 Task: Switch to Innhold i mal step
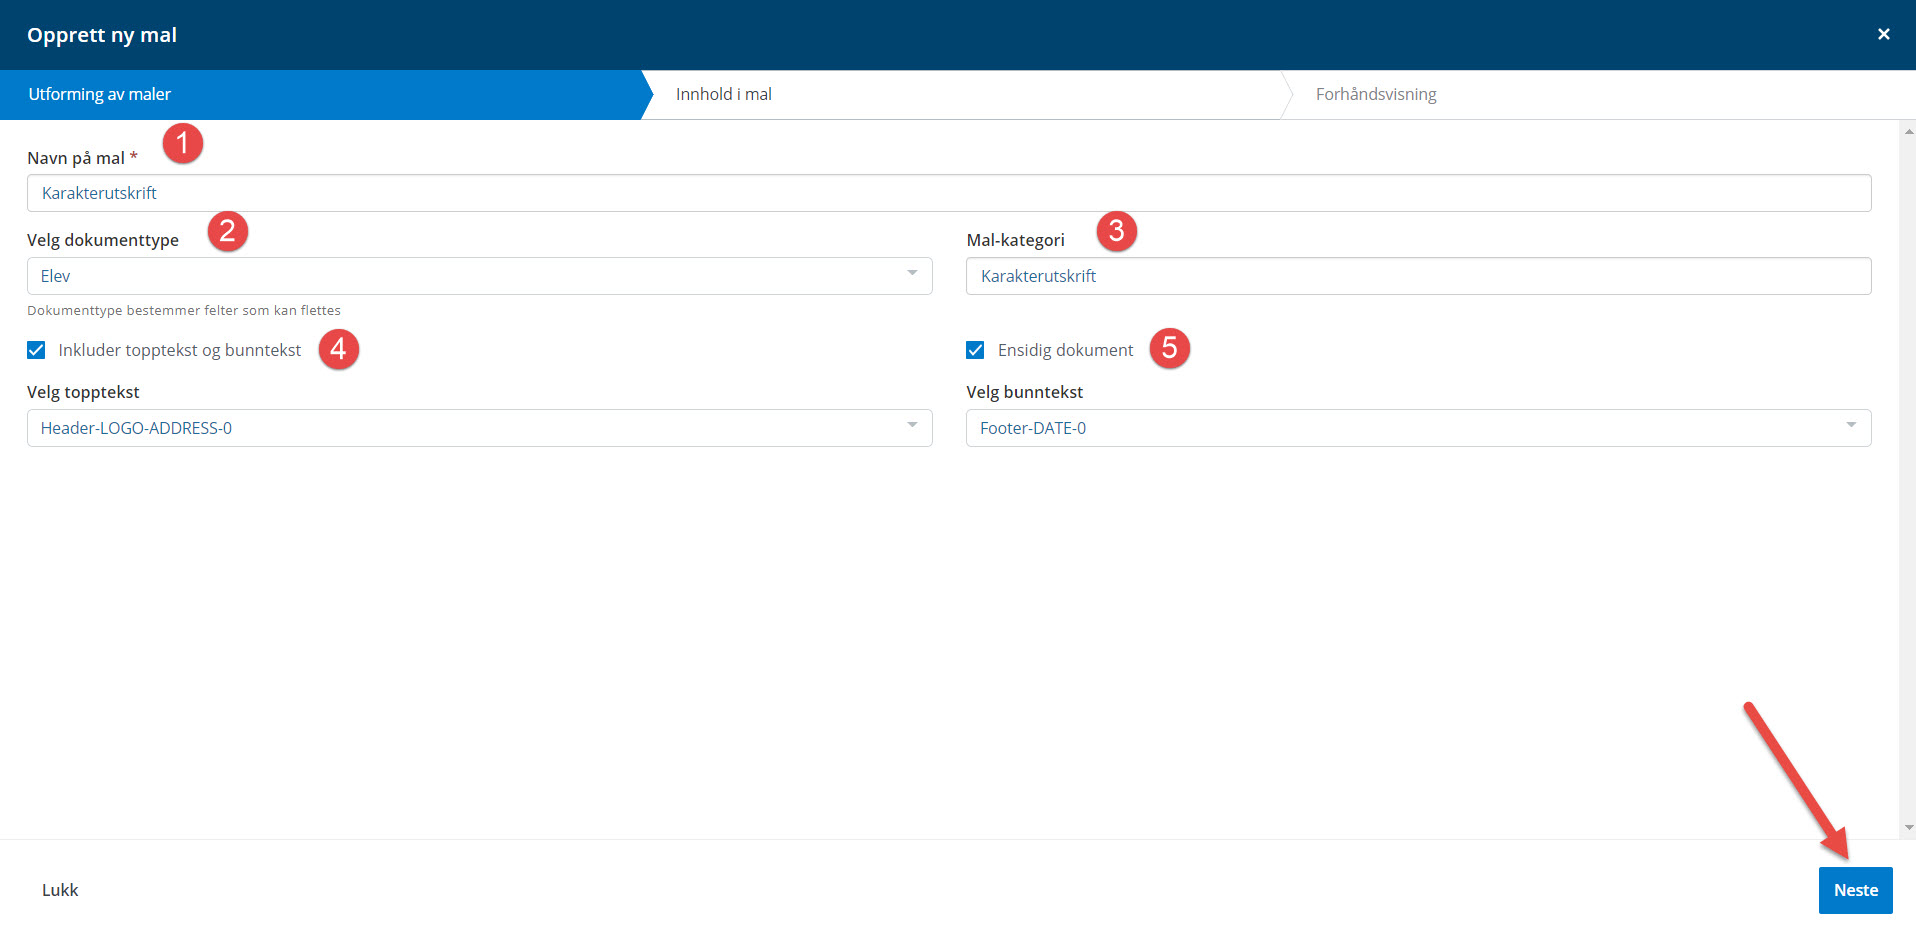coord(724,95)
